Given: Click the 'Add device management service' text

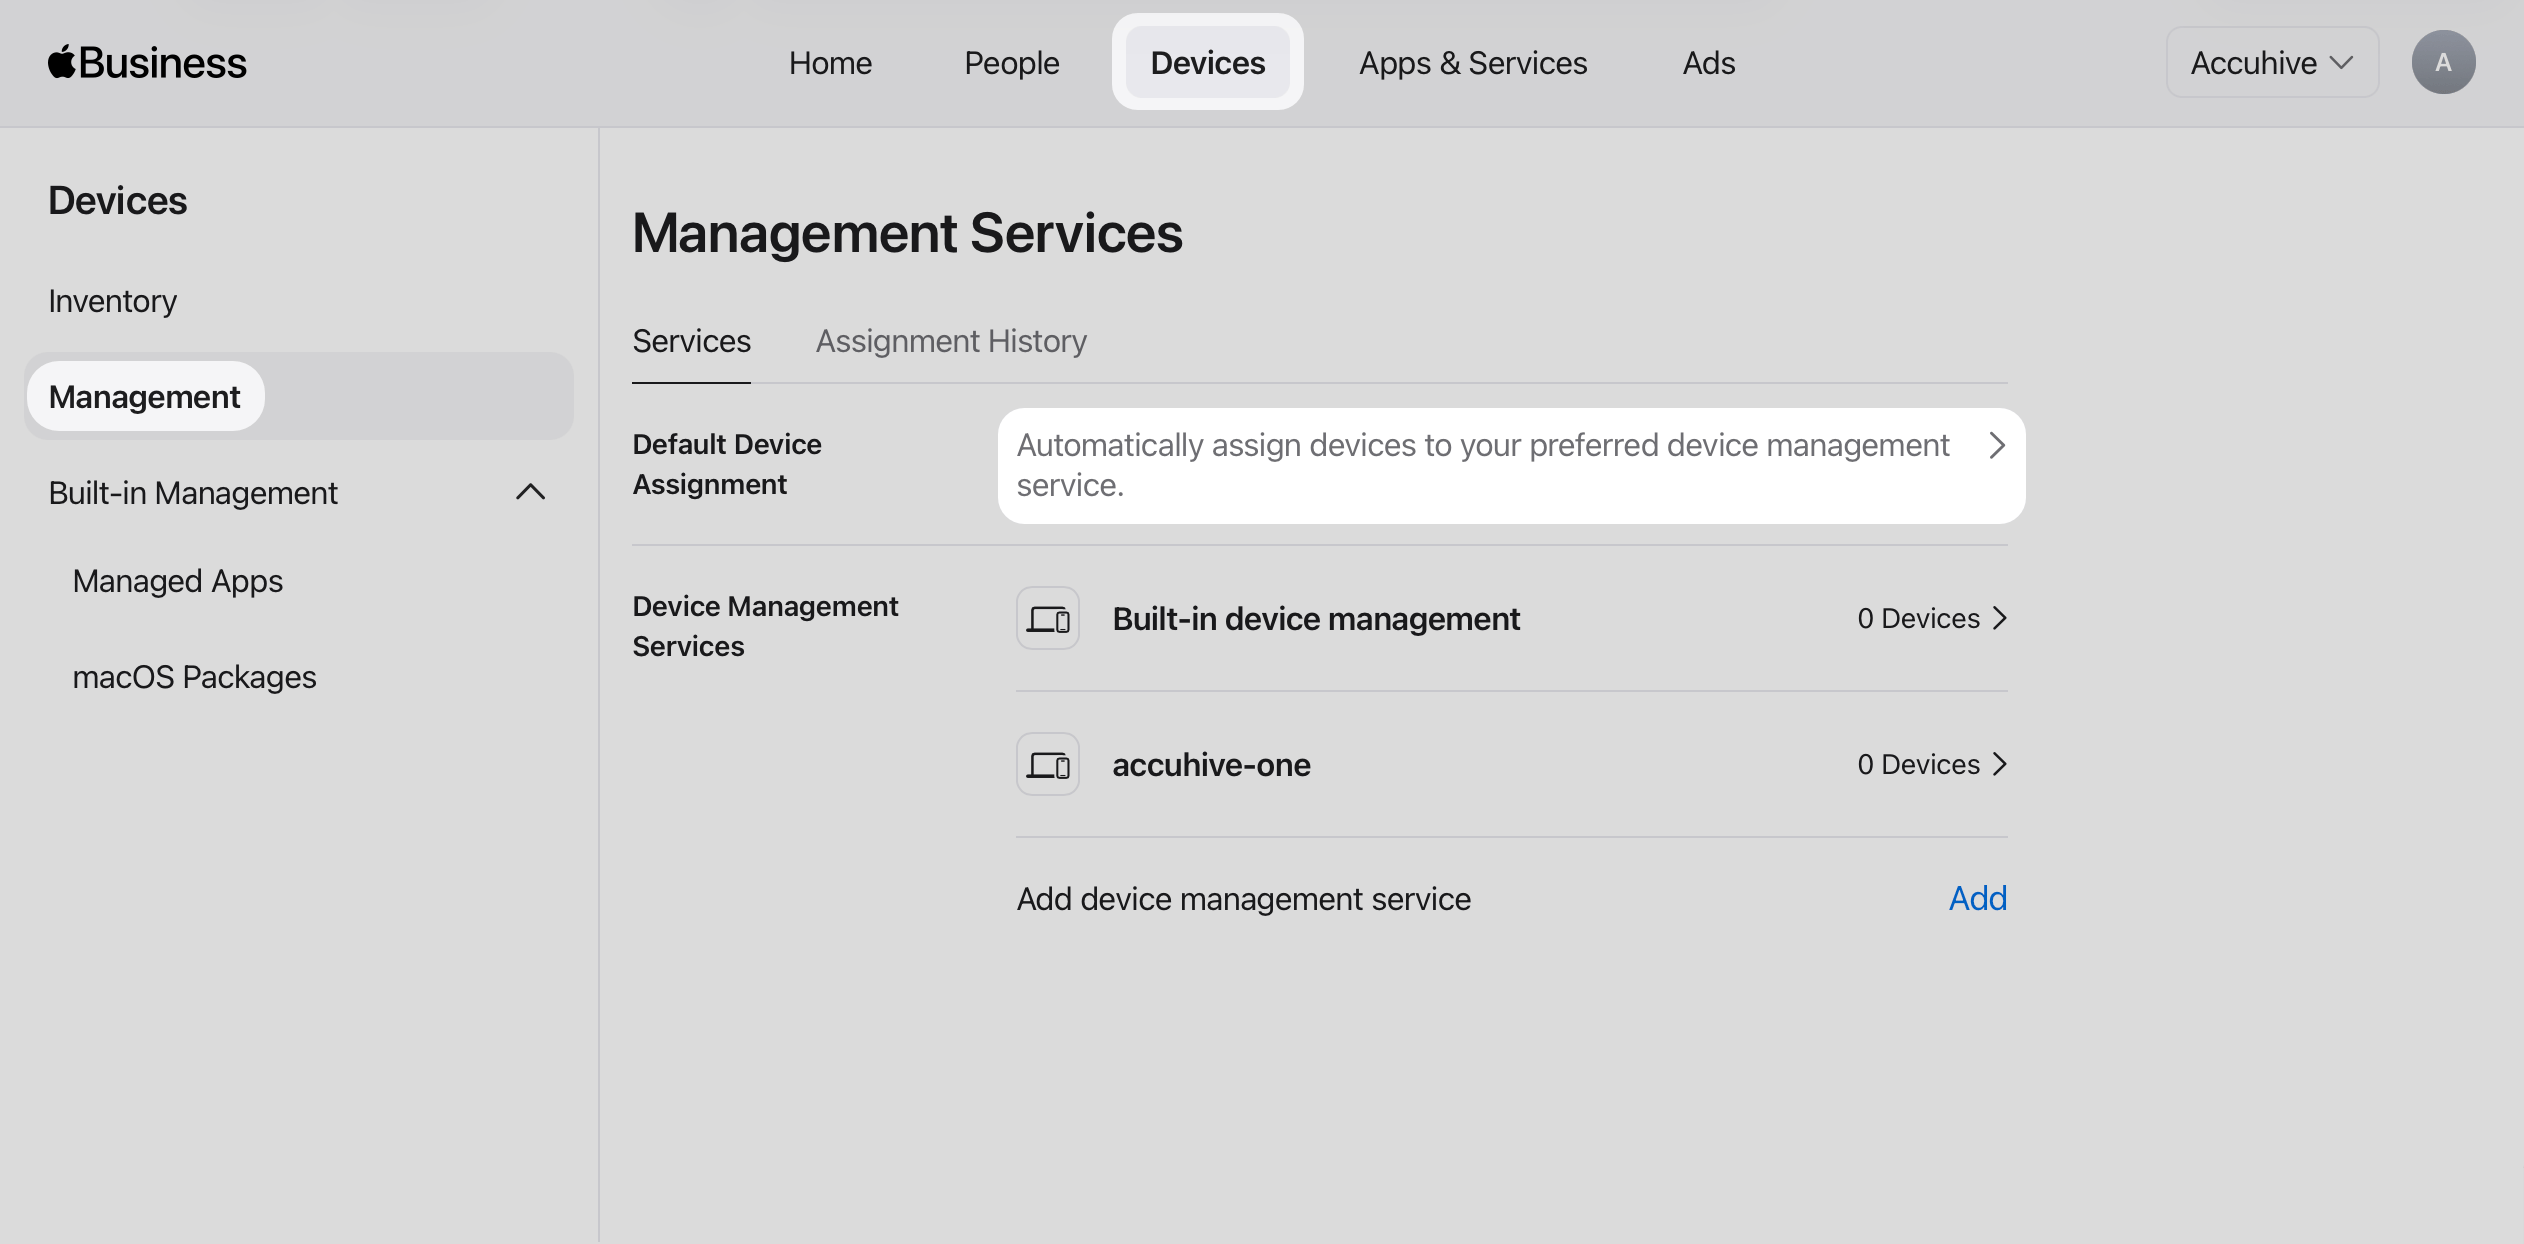Looking at the screenshot, I should click(x=1243, y=899).
